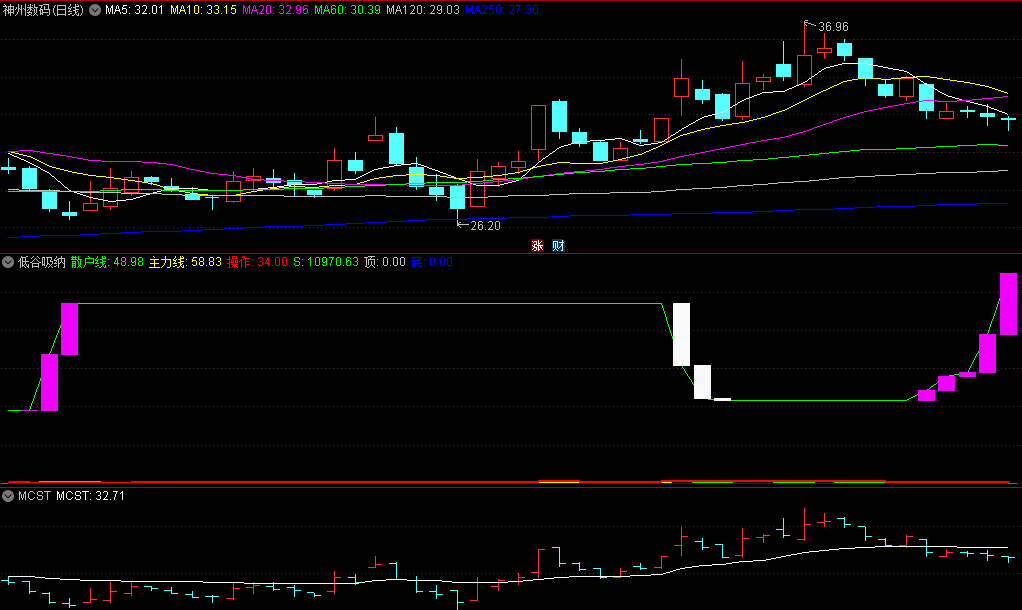Screen dimensions: 1022x610
Task: Click the 36.96 high price marker
Action: 833,27
